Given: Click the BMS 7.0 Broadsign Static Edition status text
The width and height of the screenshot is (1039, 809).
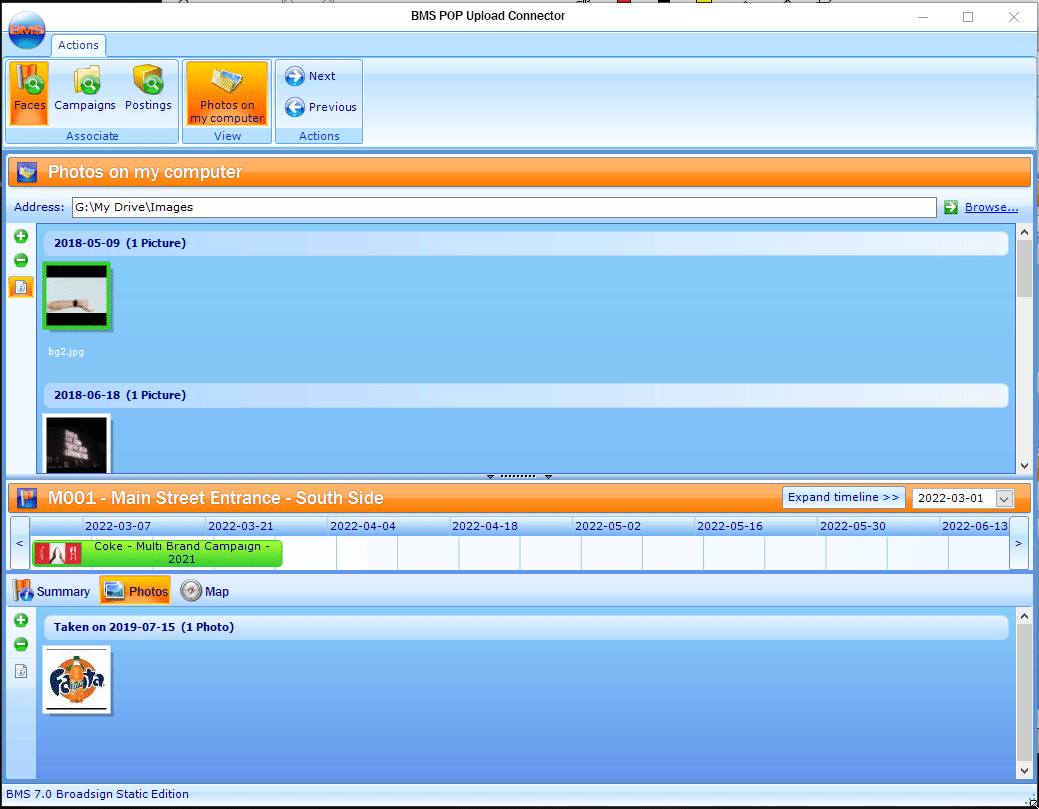Looking at the screenshot, I should click(97, 794).
